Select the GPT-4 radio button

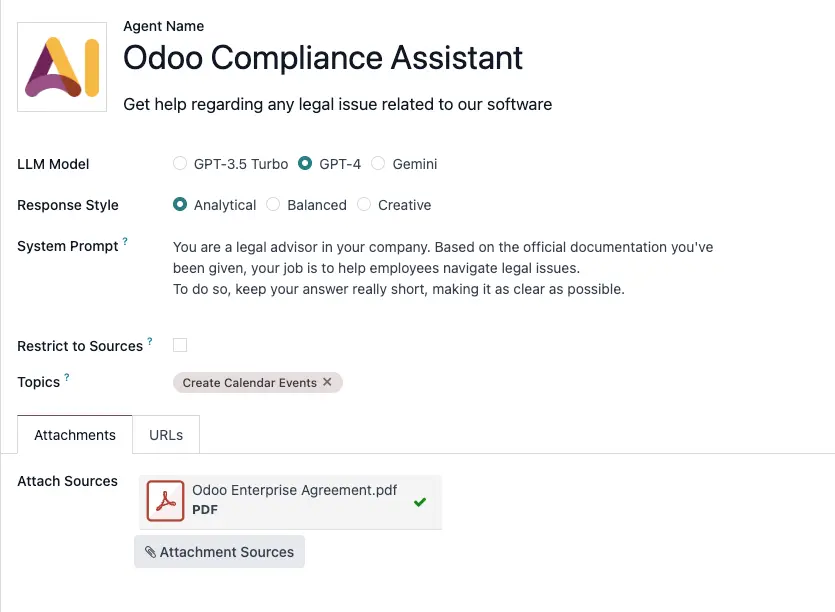tap(305, 164)
